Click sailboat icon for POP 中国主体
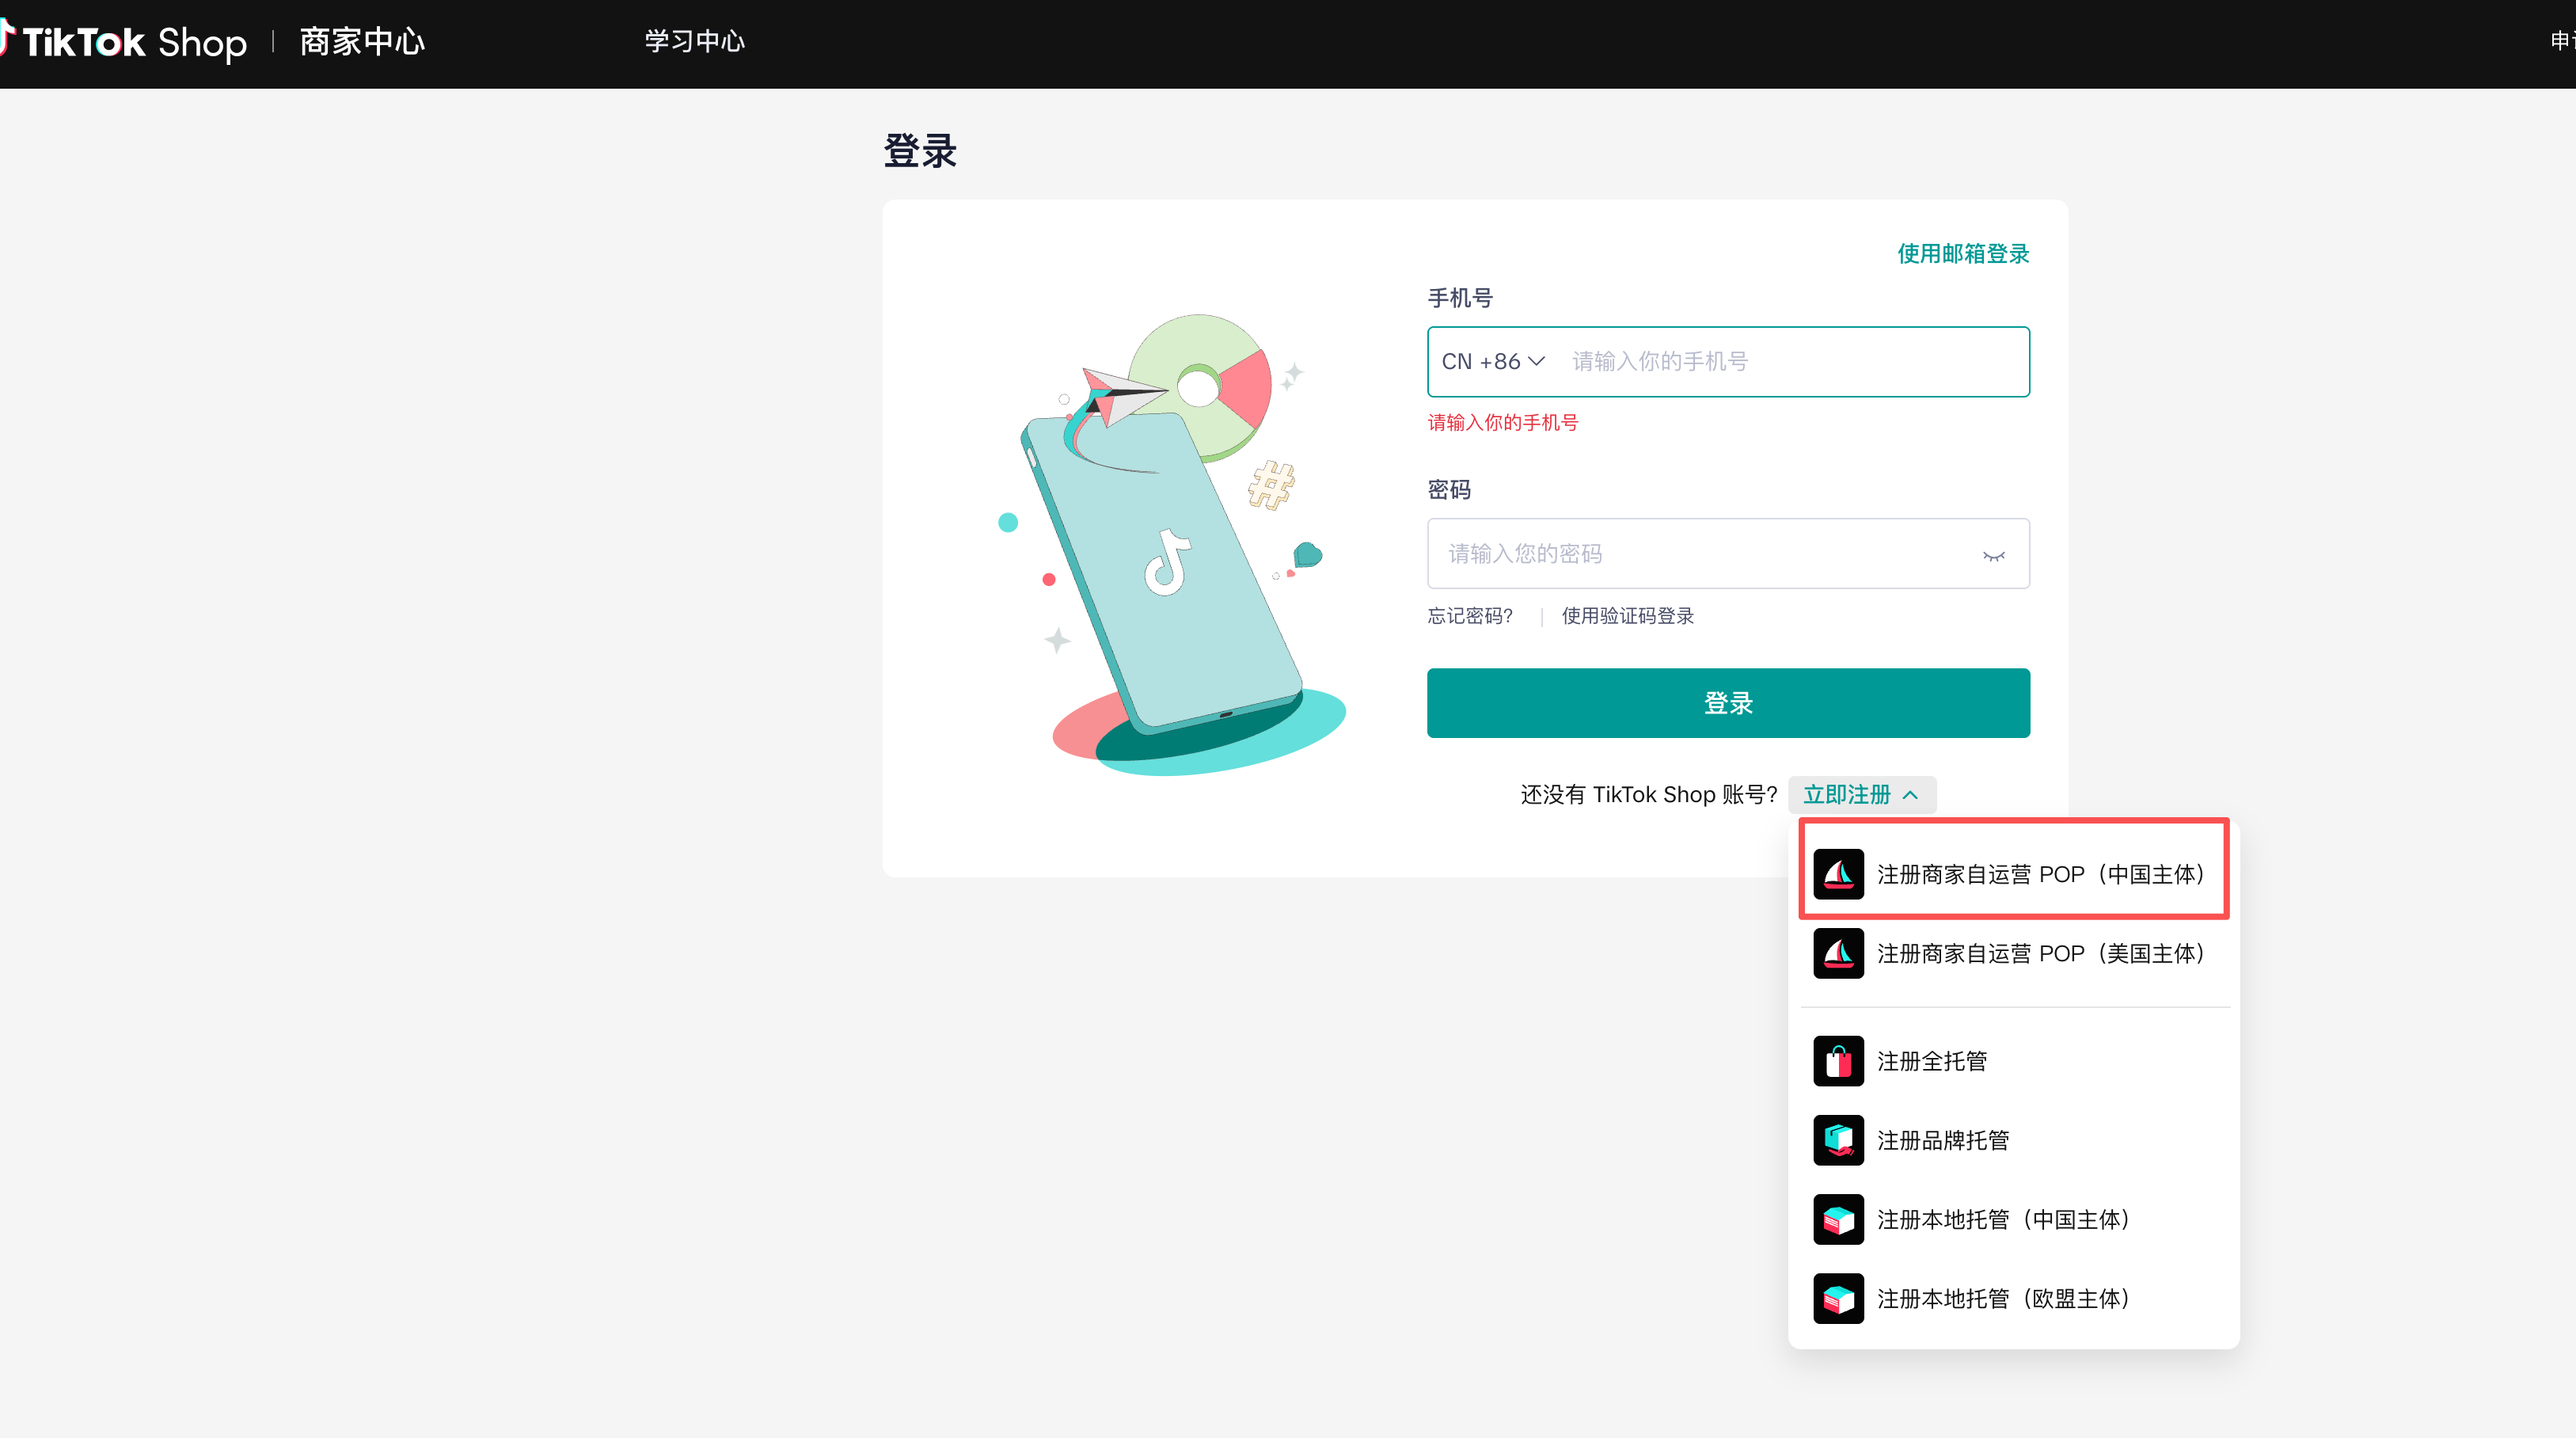The width and height of the screenshot is (2576, 1438). click(1838, 874)
